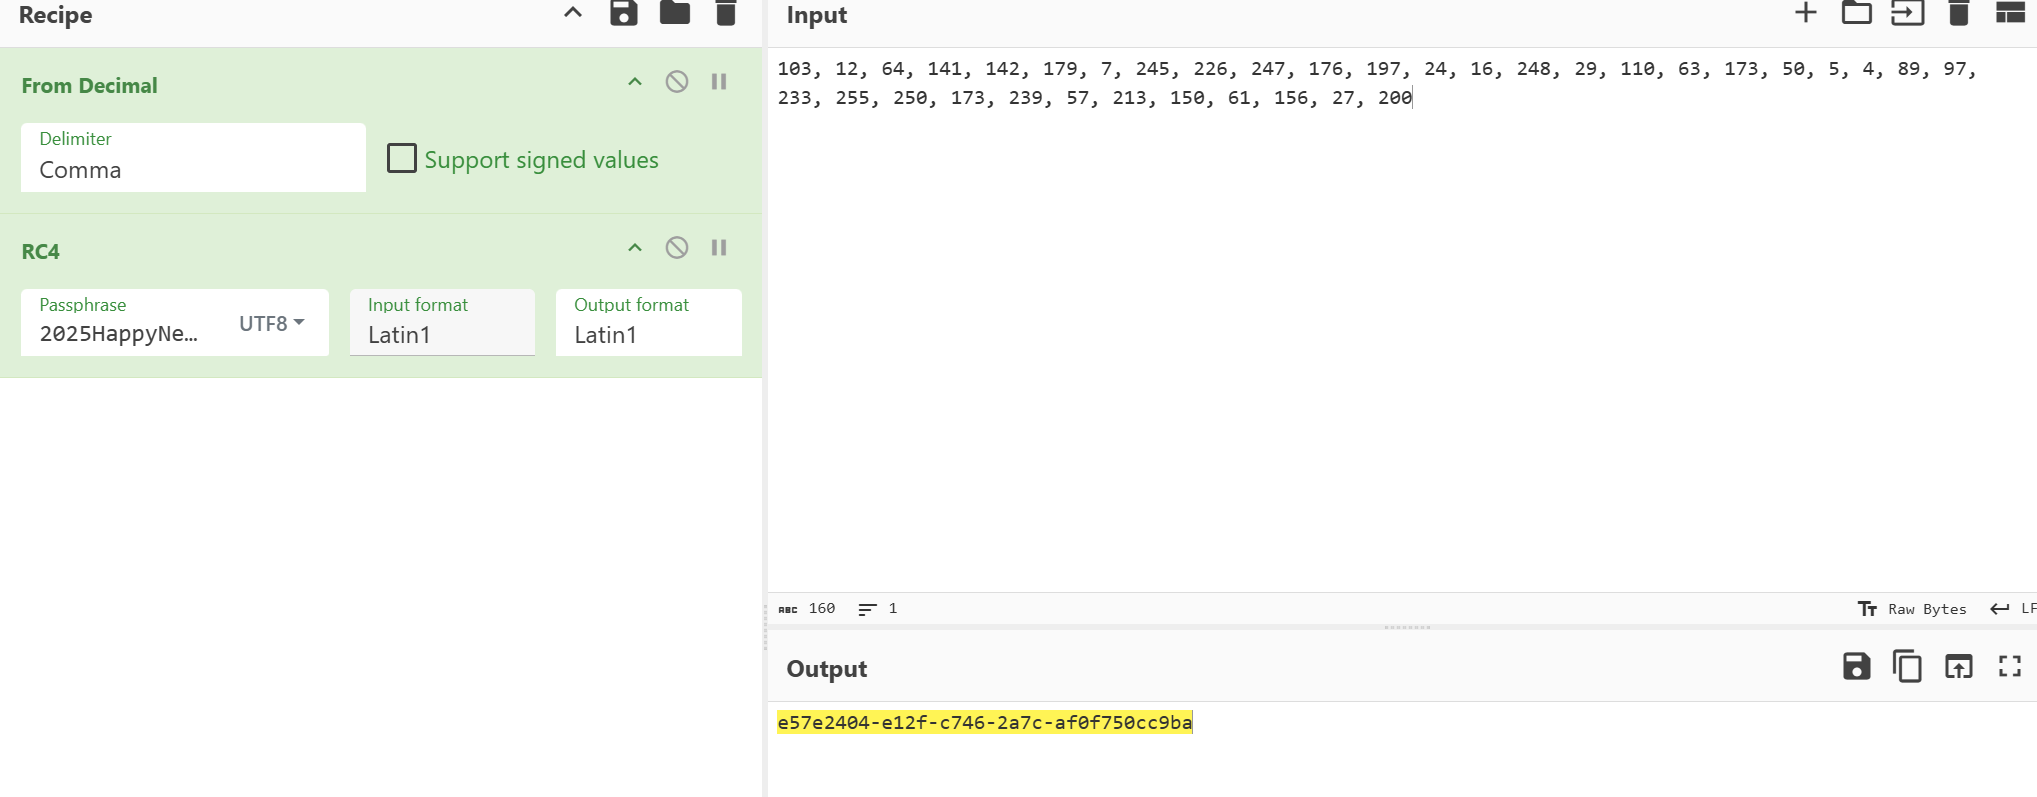Set breakpoint on RC4 operation
Viewport: 2037px width, 797px height.
(x=719, y=248)
